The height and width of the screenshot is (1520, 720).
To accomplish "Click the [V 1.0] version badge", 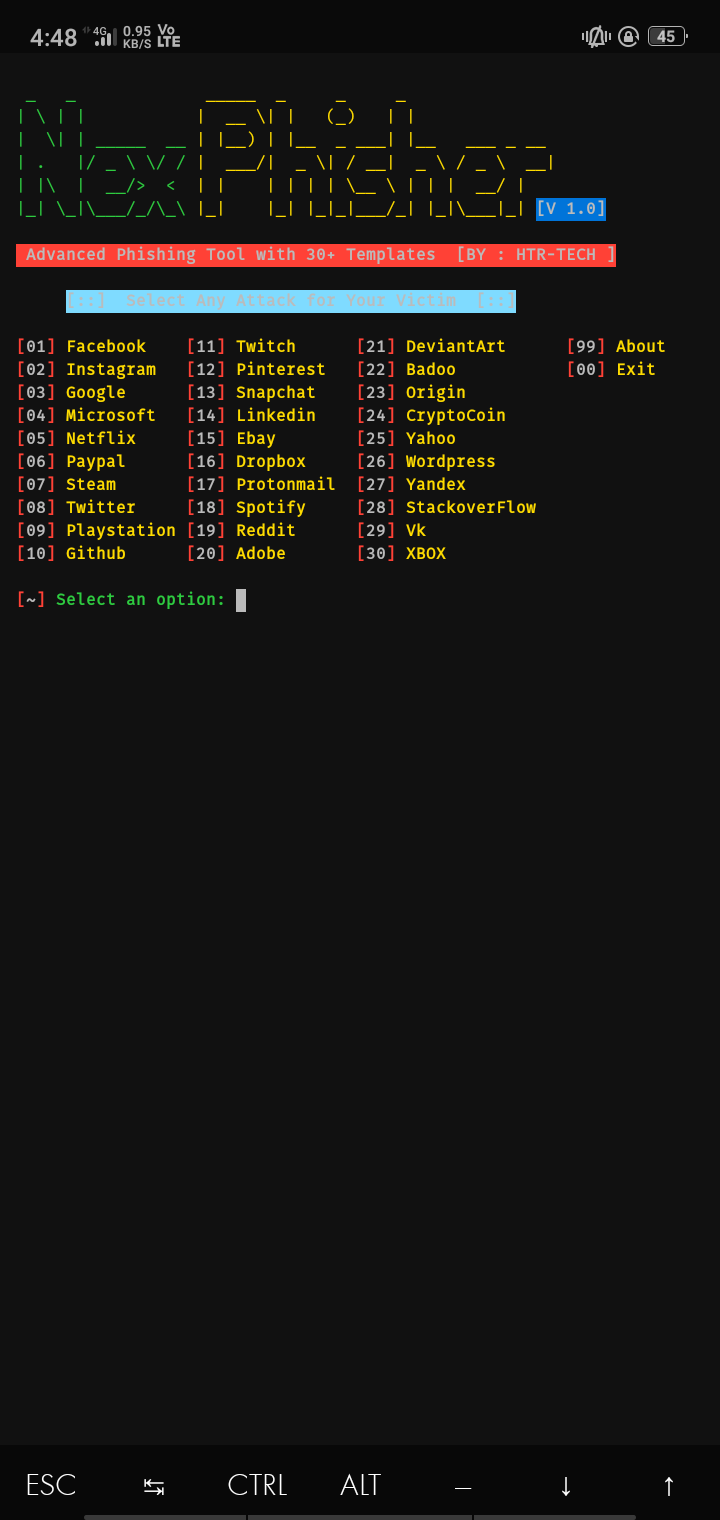I will [x=571, y=208].
